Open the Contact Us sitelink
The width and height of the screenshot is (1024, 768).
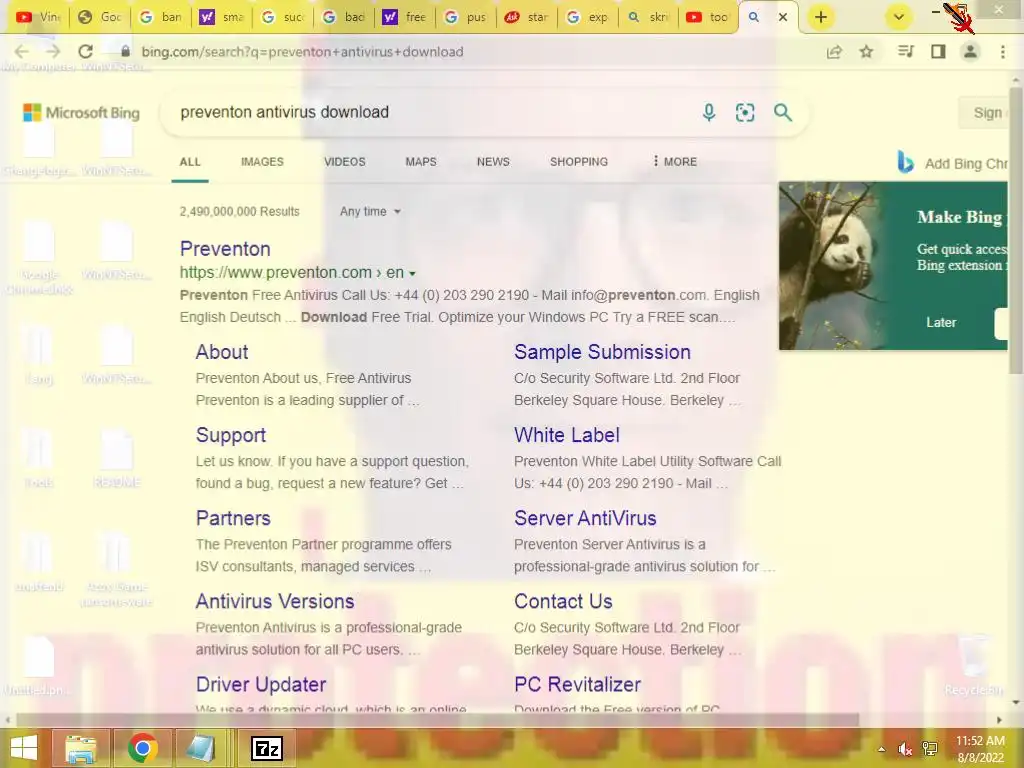(563, 601)
